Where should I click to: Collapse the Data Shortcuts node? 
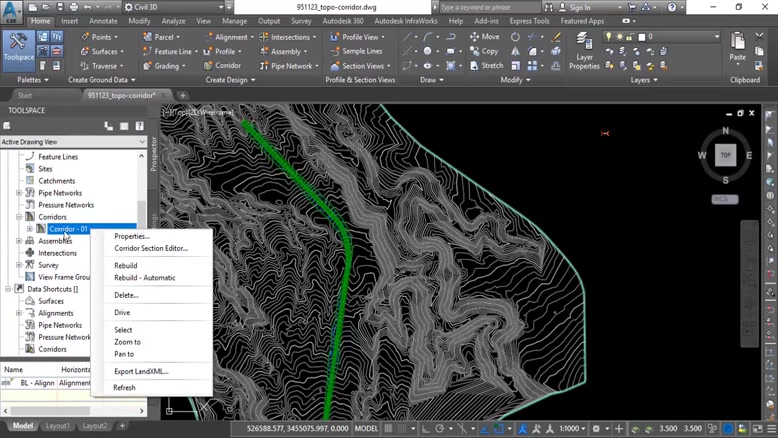pos(8,289)
